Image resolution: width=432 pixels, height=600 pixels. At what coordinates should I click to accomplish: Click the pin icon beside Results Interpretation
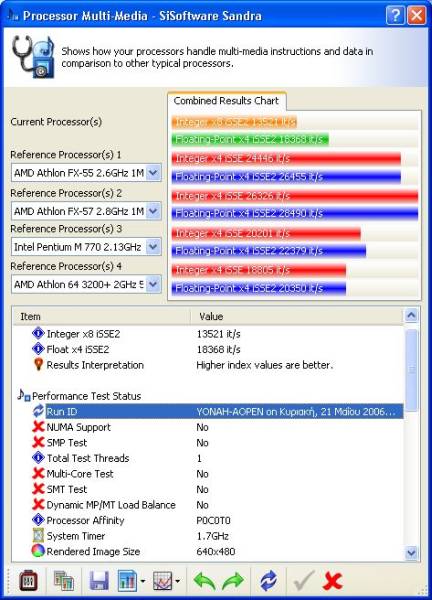(38, 364)
